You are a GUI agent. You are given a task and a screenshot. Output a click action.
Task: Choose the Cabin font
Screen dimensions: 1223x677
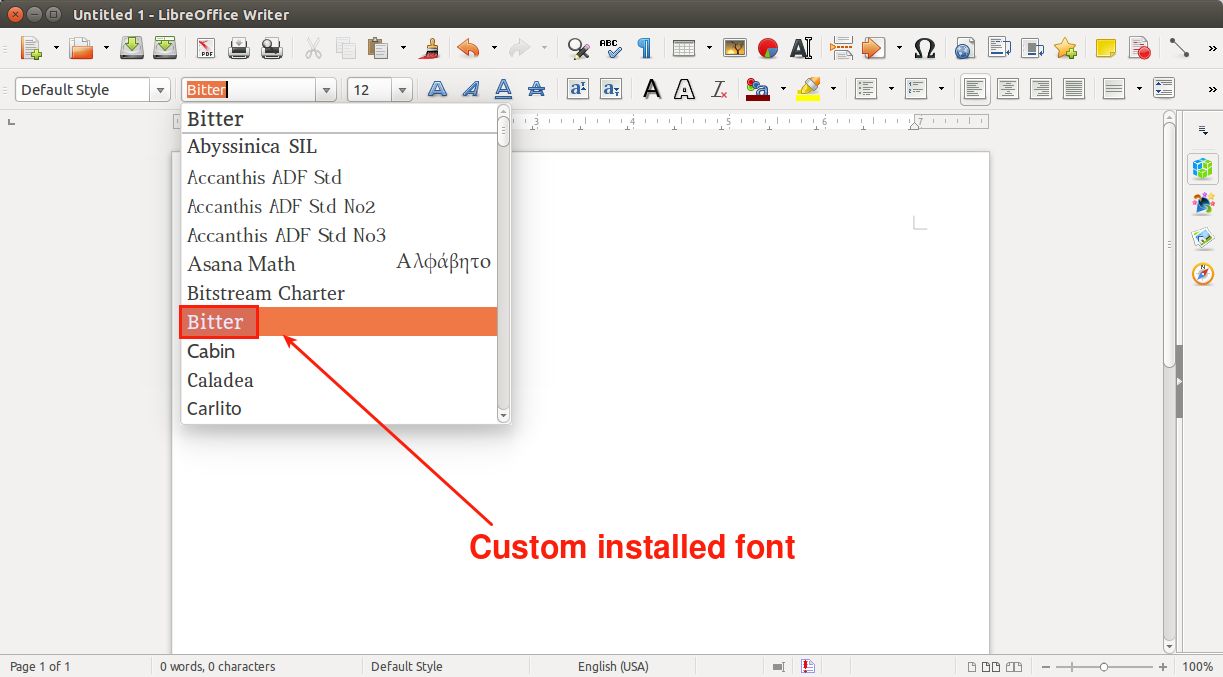(339, 351)
